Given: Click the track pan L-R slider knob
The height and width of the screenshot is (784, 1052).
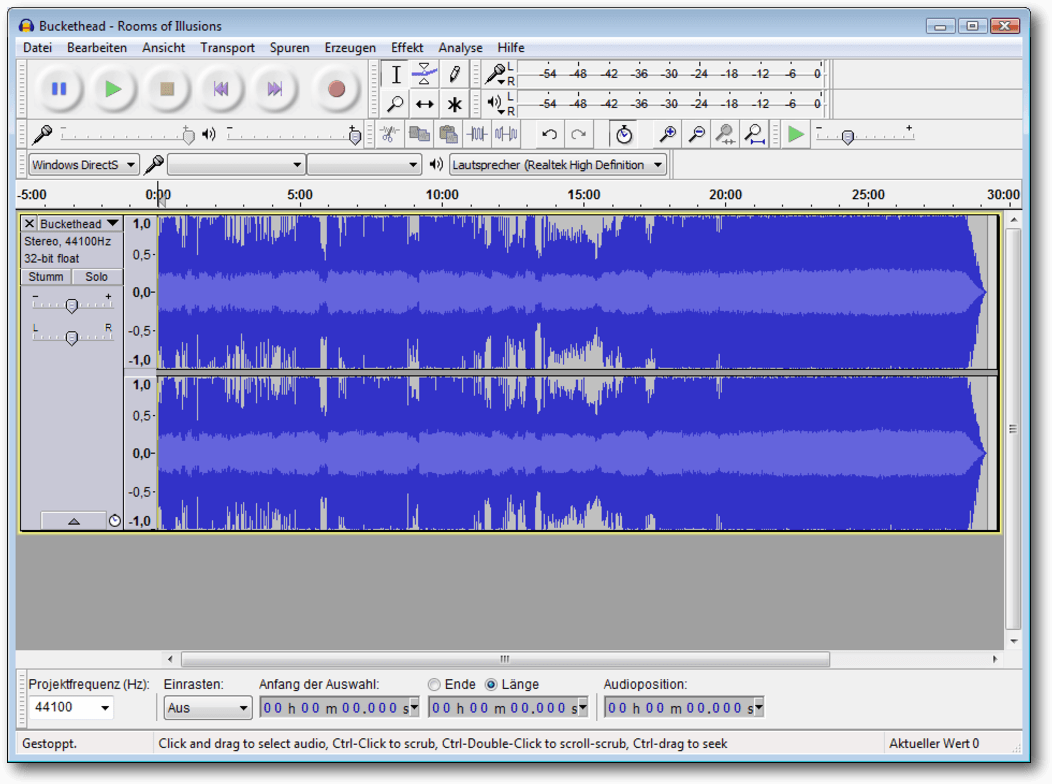Looking at the screenshot, I should click(x=72, y=337).
